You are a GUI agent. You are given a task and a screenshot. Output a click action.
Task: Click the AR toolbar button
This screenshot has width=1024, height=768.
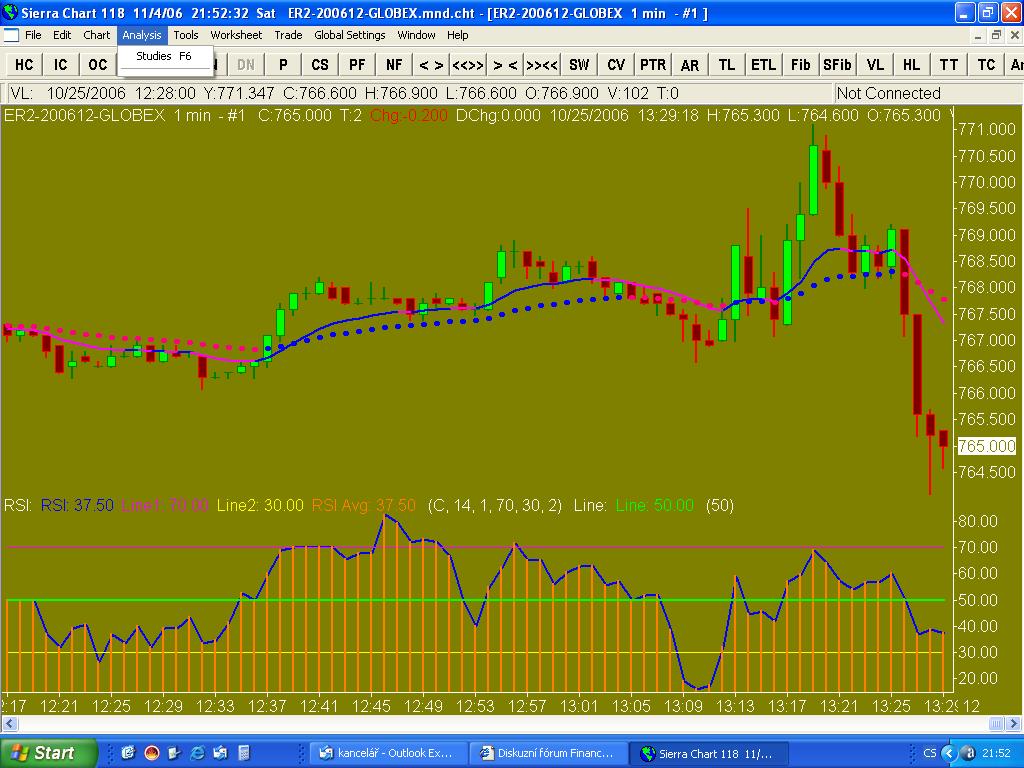tap(690, 64)
